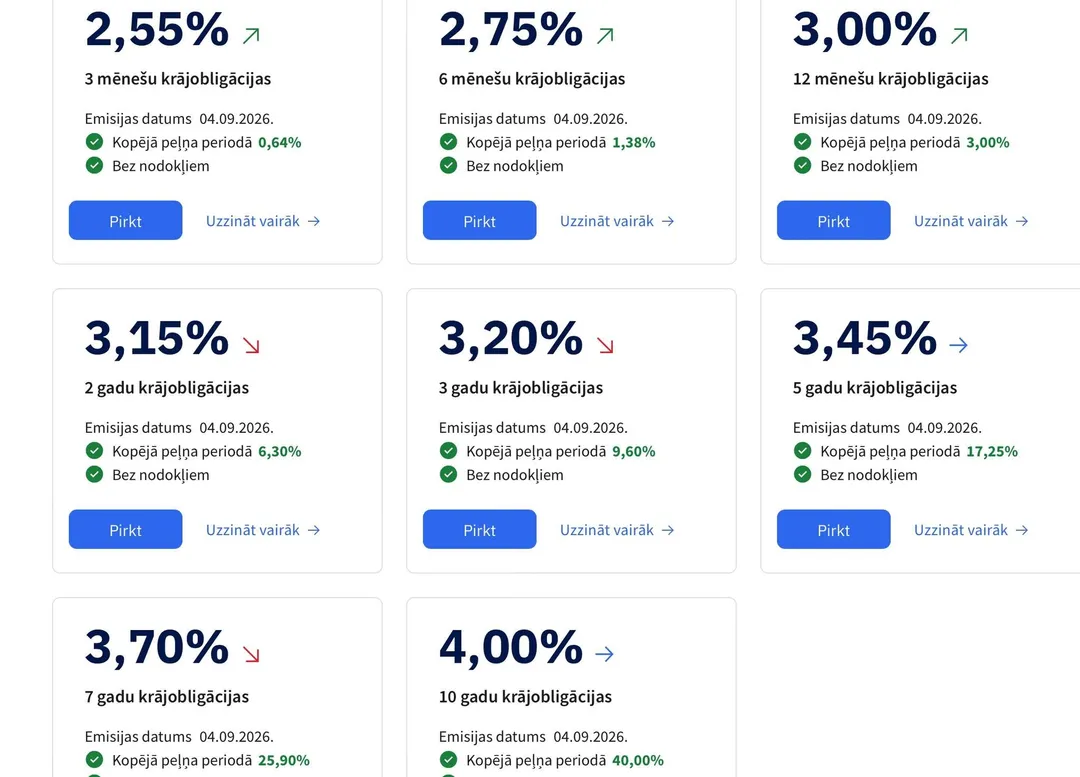
Task: Click green up arrow next to 2,75%
Action: 605,35
